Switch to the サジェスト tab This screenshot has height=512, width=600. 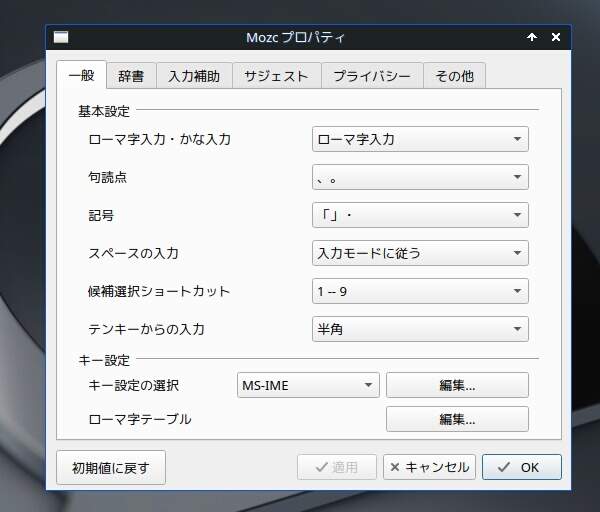[x=276, y=76]
